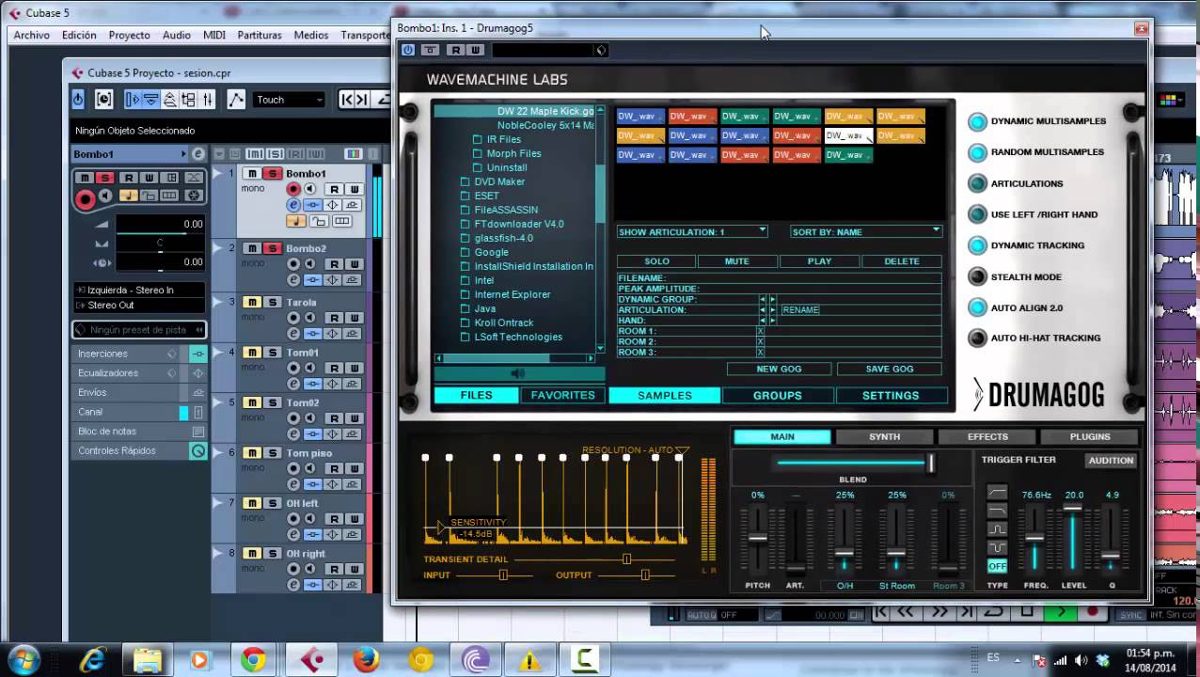This screenshot has width=1200, height=677.
Task: Click the file preview speaker bar in Drumagog
Action: coord(519,373)
